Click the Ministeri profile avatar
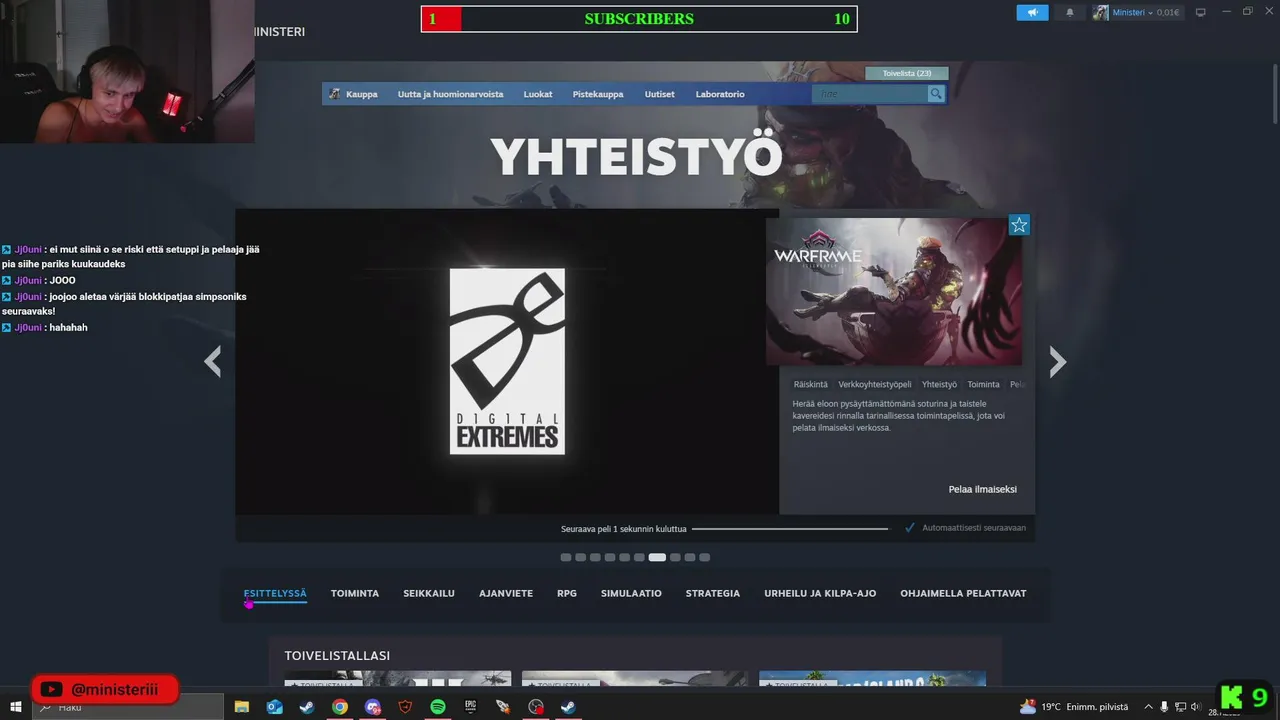This screenshot has height=720, width=1280. click(x=1101, y=13)
